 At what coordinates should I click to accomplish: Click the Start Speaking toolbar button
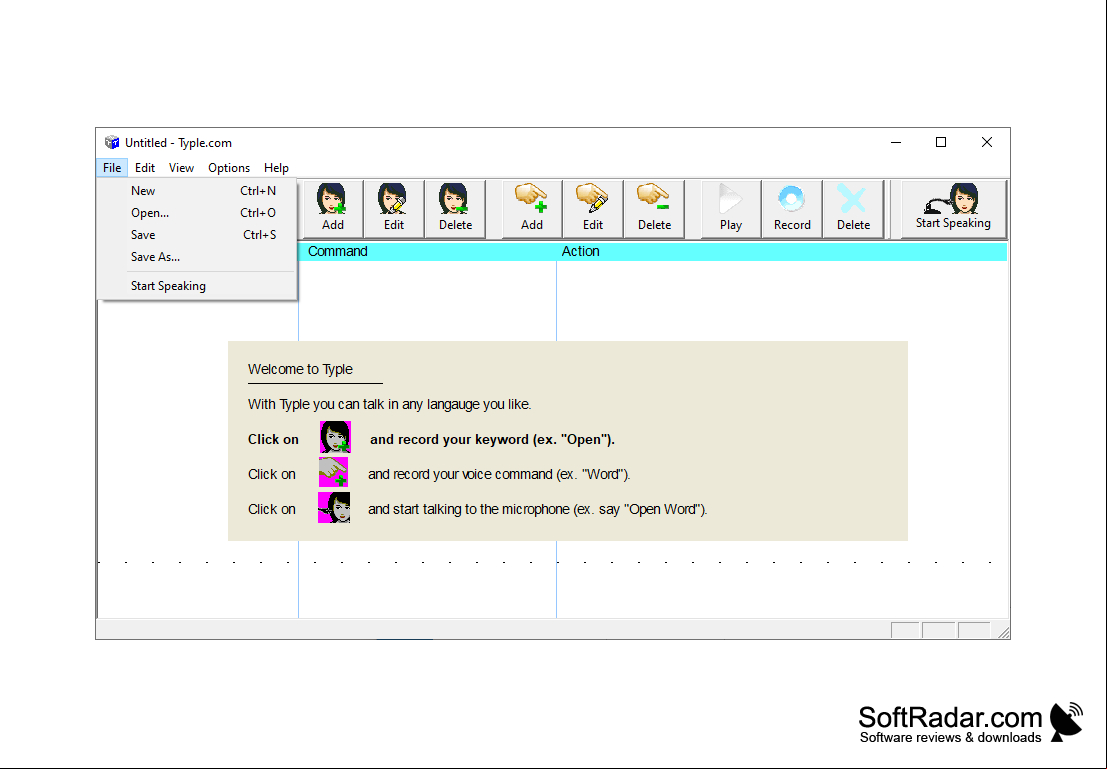953,208
